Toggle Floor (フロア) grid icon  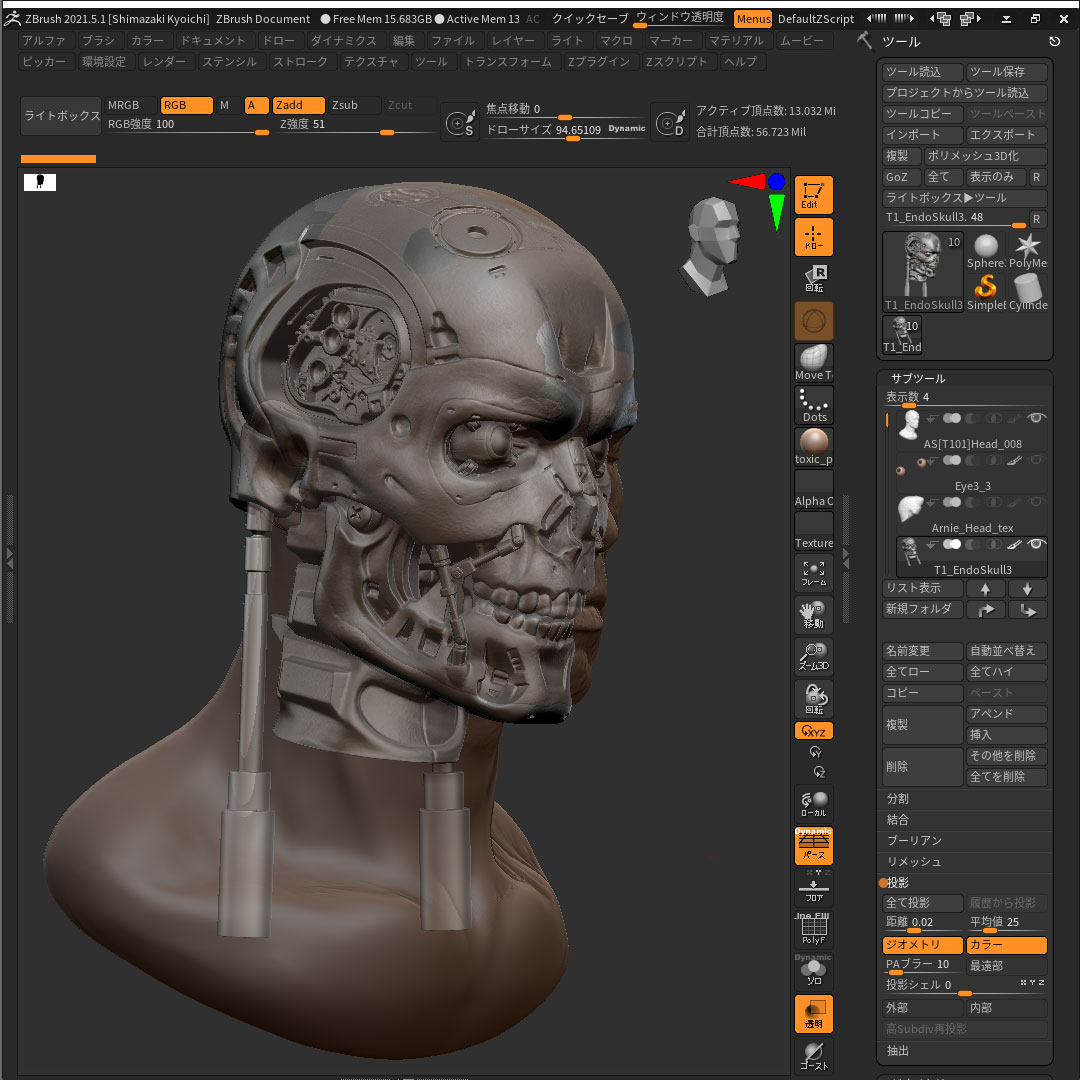tap(813, 888)
